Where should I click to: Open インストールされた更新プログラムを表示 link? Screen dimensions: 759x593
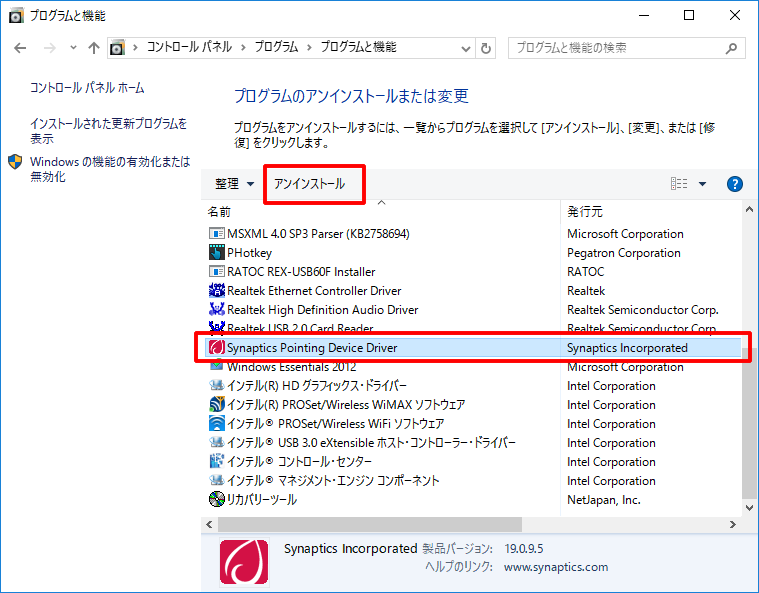[108, 131]
